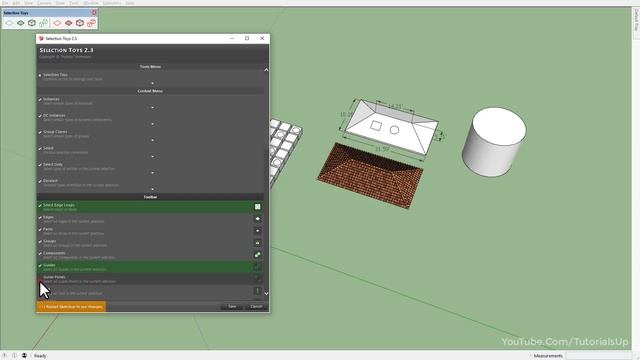Click the Faces toolbar row label
This screenshot has height=360, width=640.
point(48,229)
